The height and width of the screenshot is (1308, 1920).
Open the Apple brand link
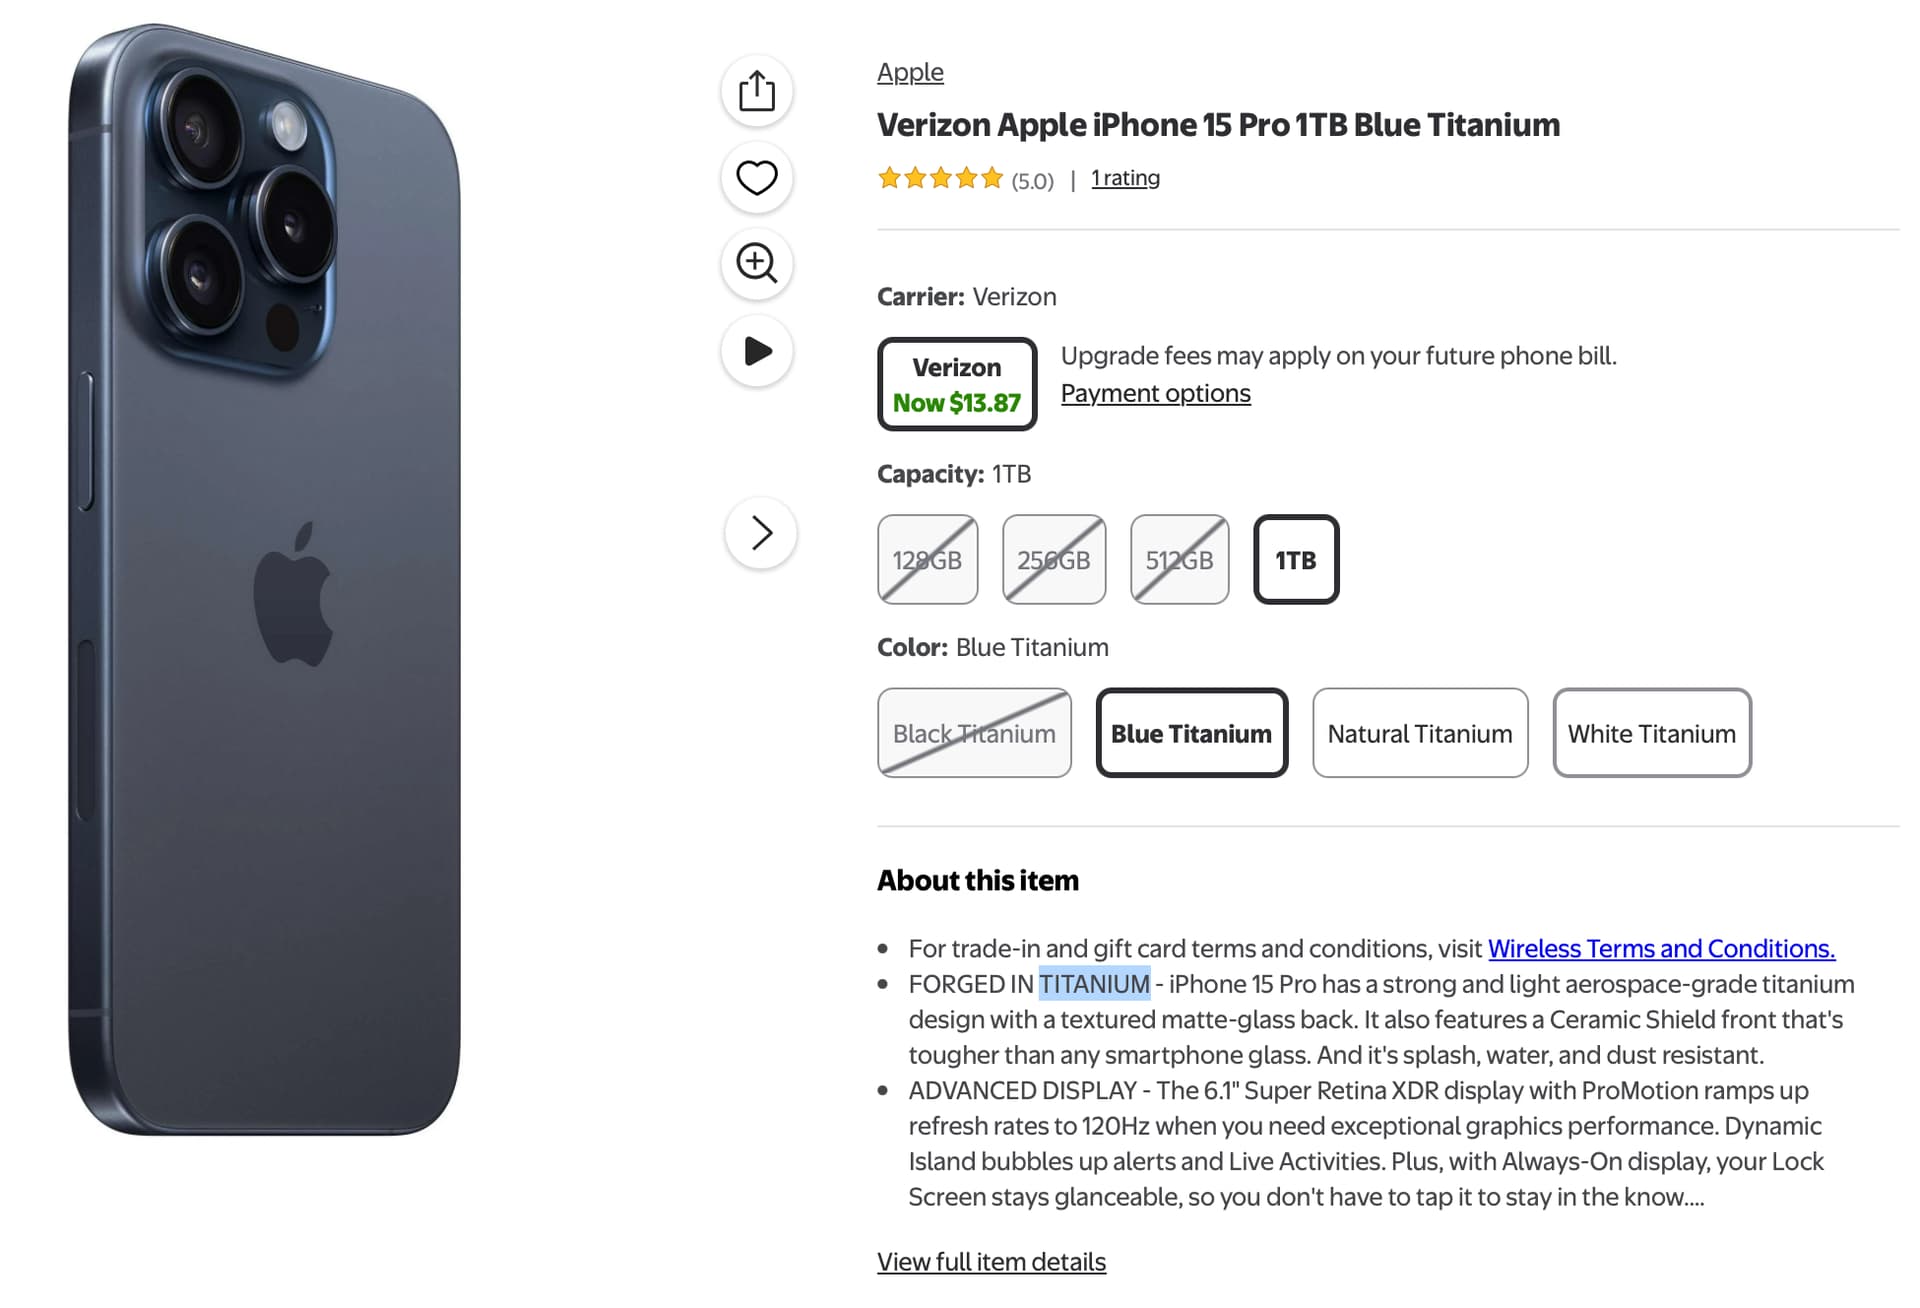tap(910, 72)
